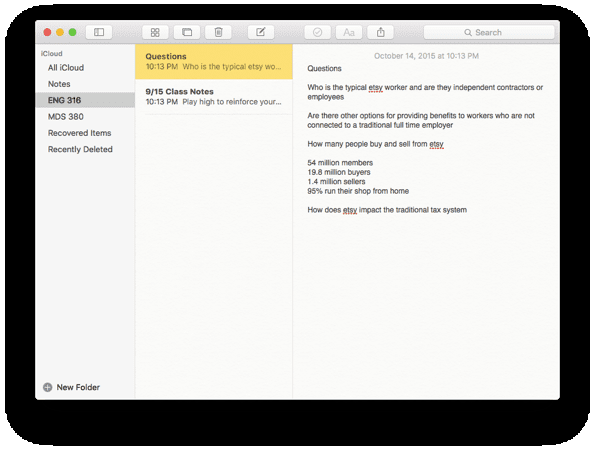The image size is (595, 450).
Task: Delete the note with trash icon
Action: point(218,32)
